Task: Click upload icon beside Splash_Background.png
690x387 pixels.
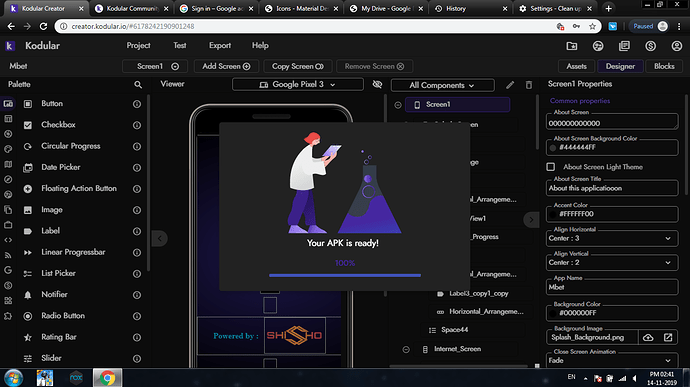Action: (648, 337)
